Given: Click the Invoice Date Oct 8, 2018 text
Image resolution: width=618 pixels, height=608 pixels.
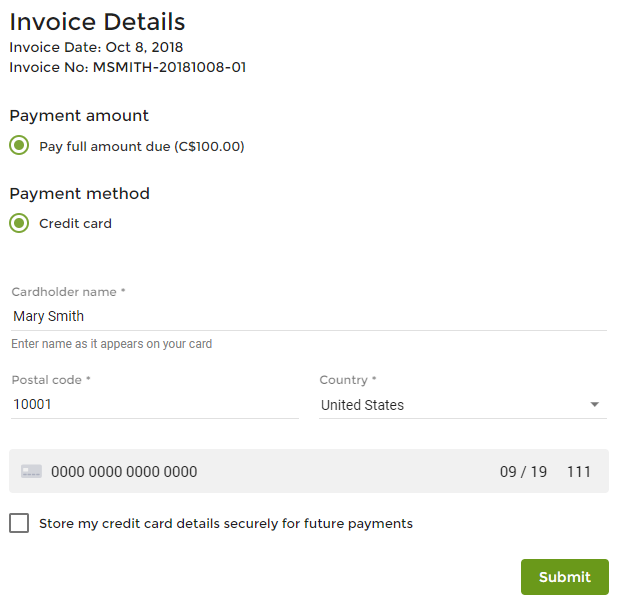Looking at the screenshot, I should pyautogui.click(x=96, y=47).
